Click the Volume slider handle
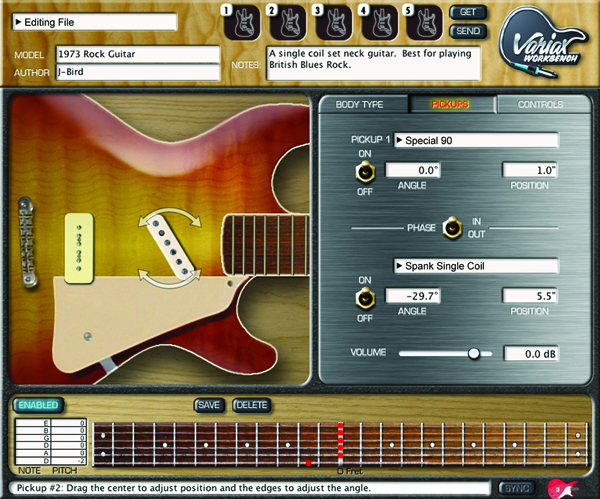This screenshot has height=499, width=600. pyautogui.click(x=474, y=353)
